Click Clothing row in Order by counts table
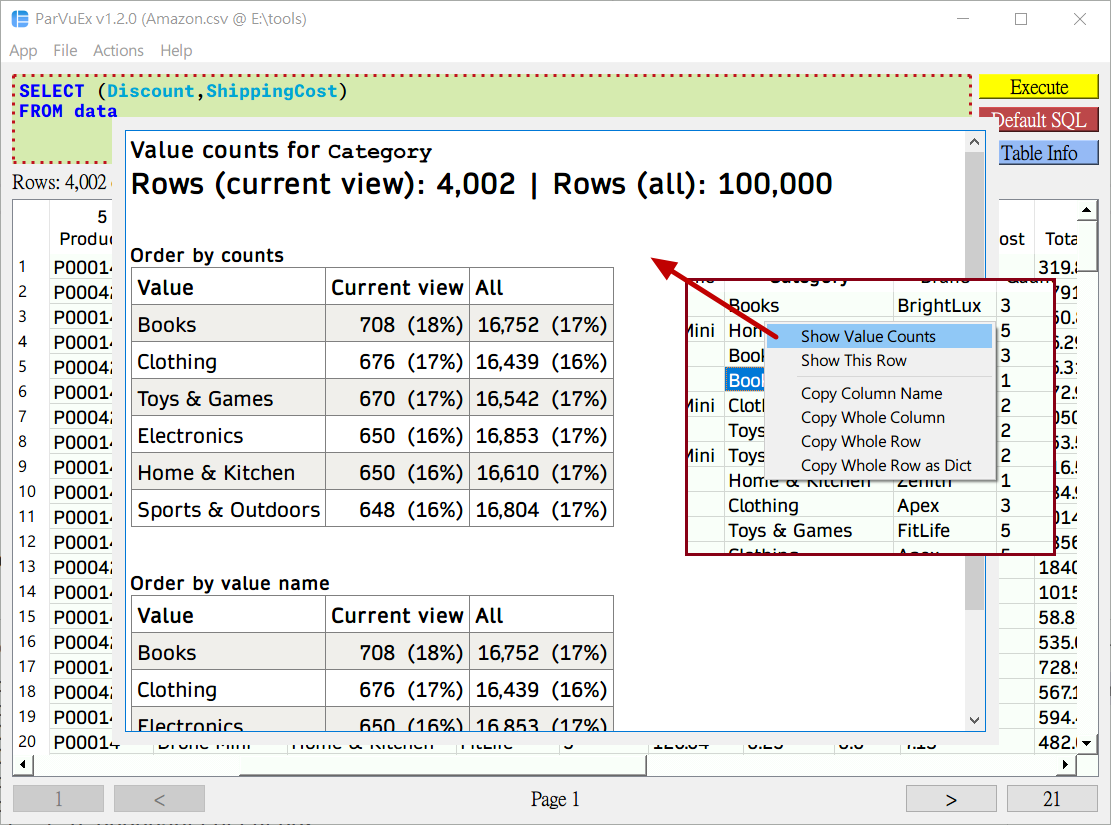Screen dimensions: 1111x825 point(372,361)
